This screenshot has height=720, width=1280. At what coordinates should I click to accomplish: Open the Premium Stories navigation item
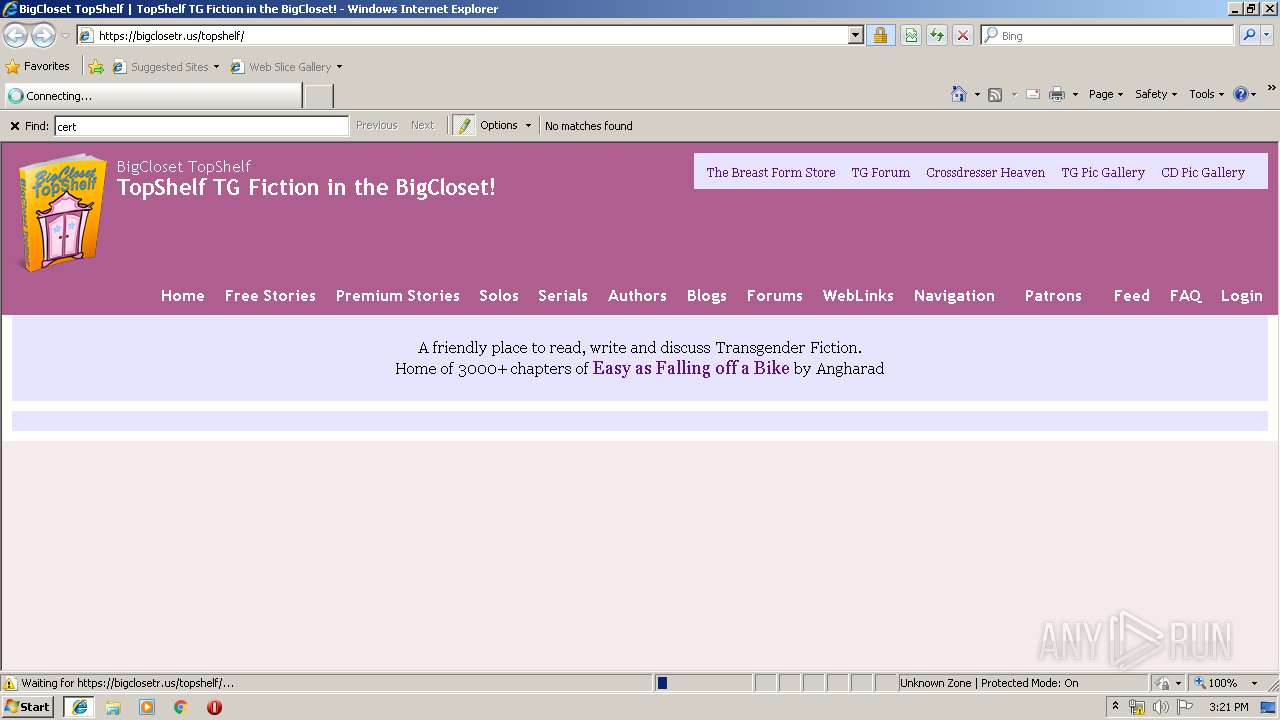[398, 296]
